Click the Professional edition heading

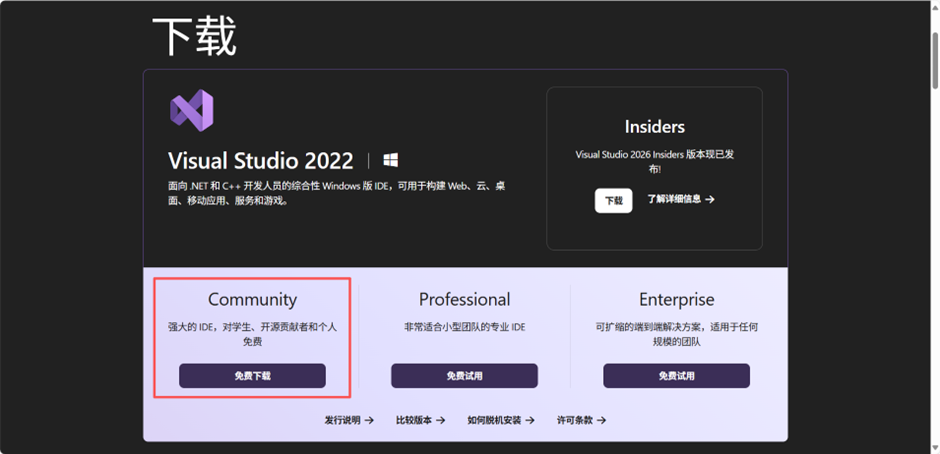(x=465, y=299)
